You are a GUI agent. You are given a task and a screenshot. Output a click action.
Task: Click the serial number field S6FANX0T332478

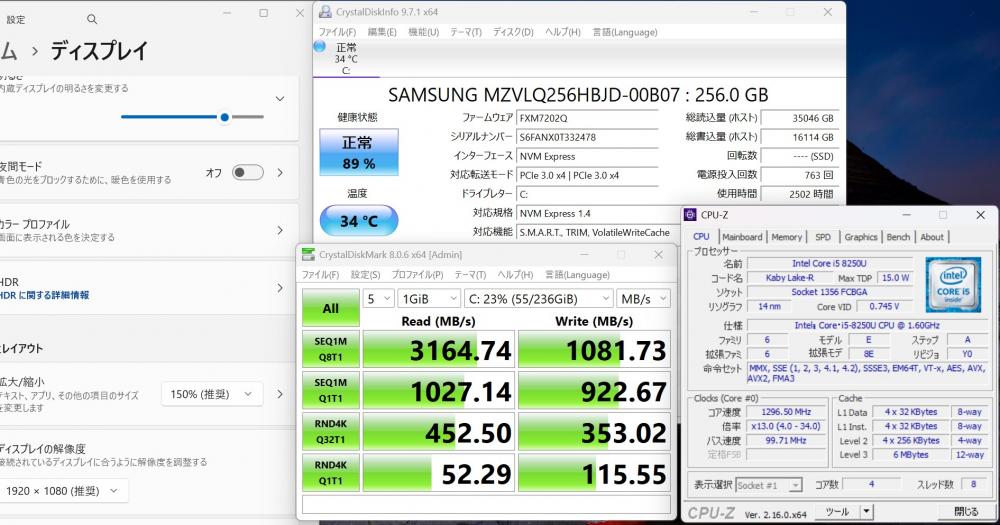(x=587, y=137)
